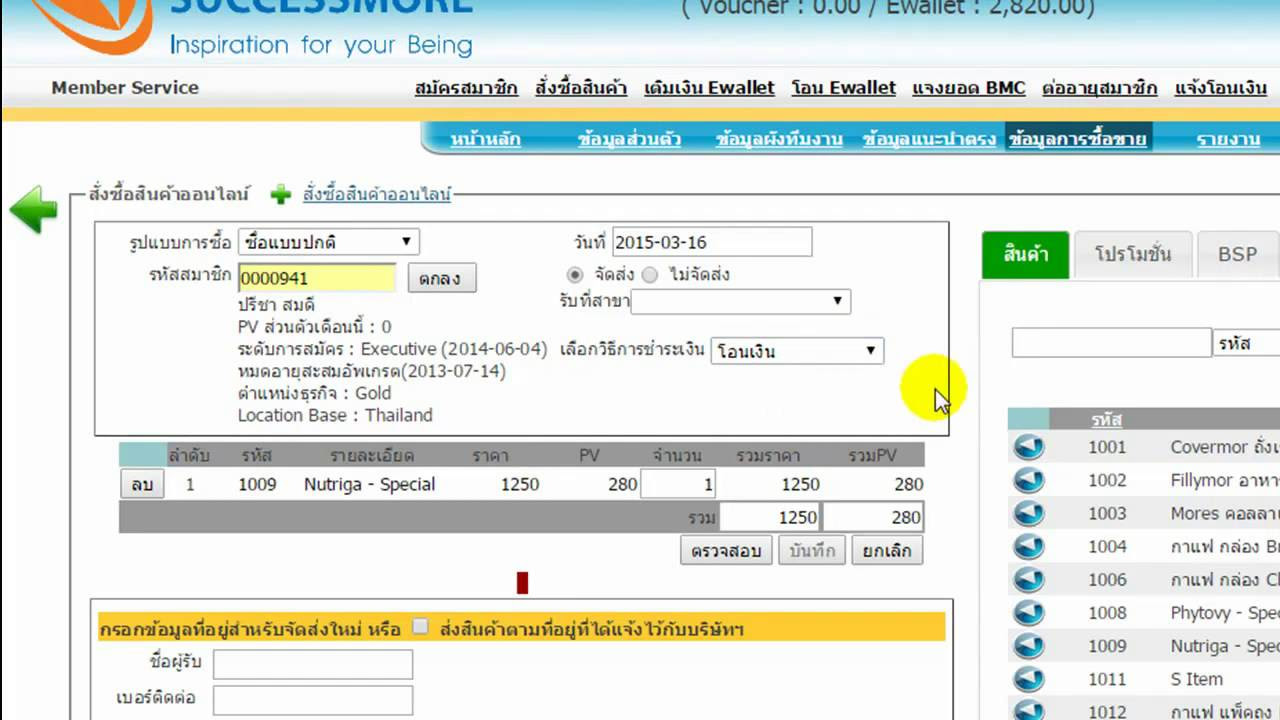The width and height of the screenshot is (1280, 720).
Task: Click the เบอร์ติดต่อ input field
Action: (313, 700)
